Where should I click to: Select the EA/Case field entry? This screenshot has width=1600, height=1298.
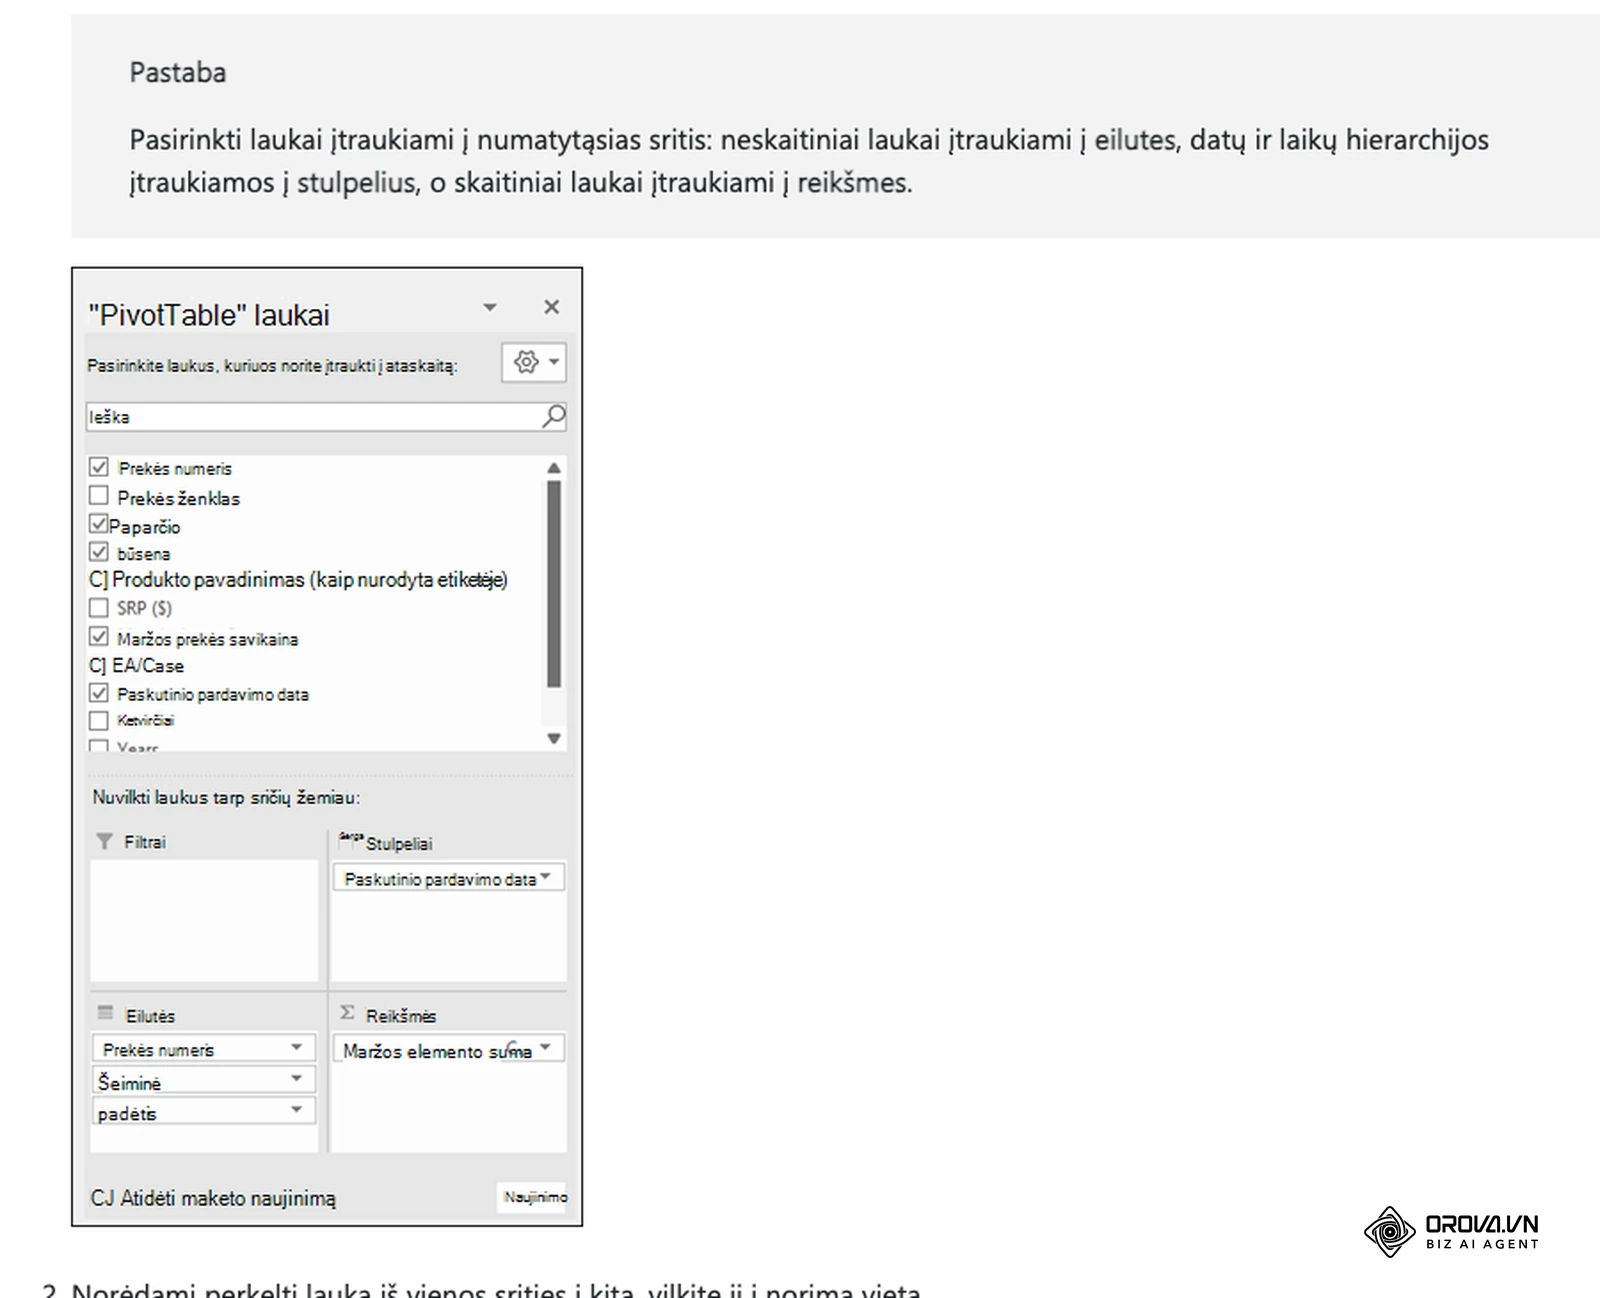(x=137, y=666)
